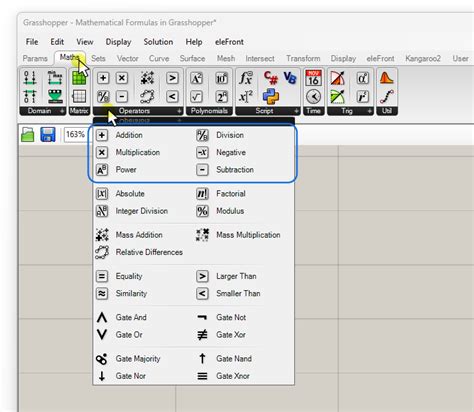The height and width of the screenshot is (412, 474).
Task: Open the Solution menu
Action: click(x=158, y=42)
